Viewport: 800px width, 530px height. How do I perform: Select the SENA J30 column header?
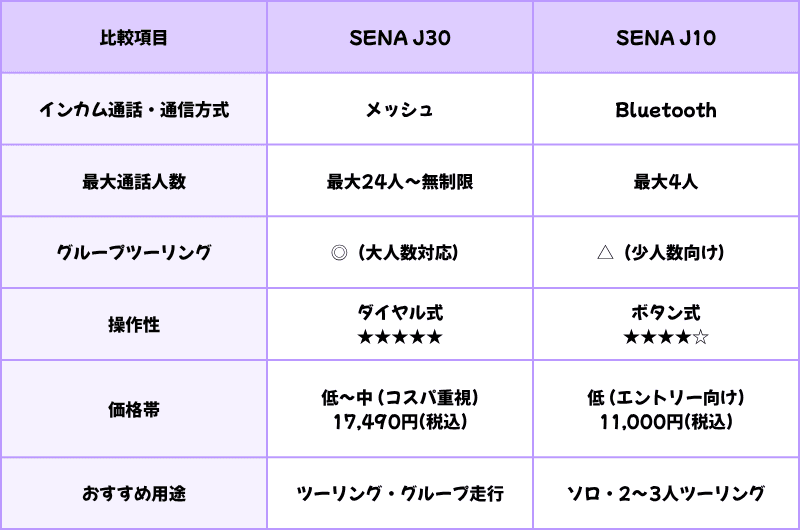coord(399,39)
